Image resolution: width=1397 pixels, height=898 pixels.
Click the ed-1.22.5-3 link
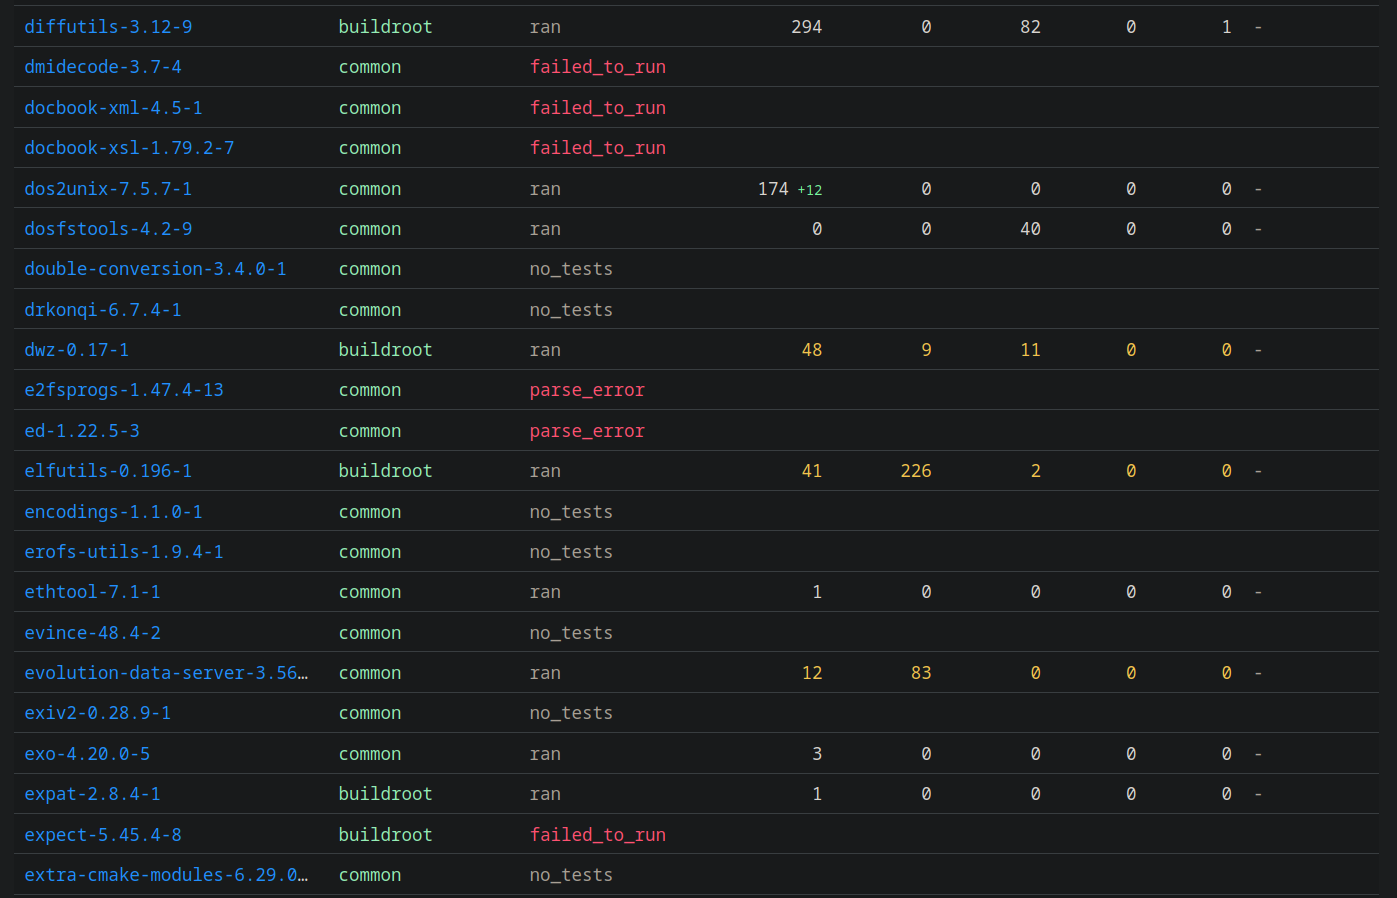(82, 431)
